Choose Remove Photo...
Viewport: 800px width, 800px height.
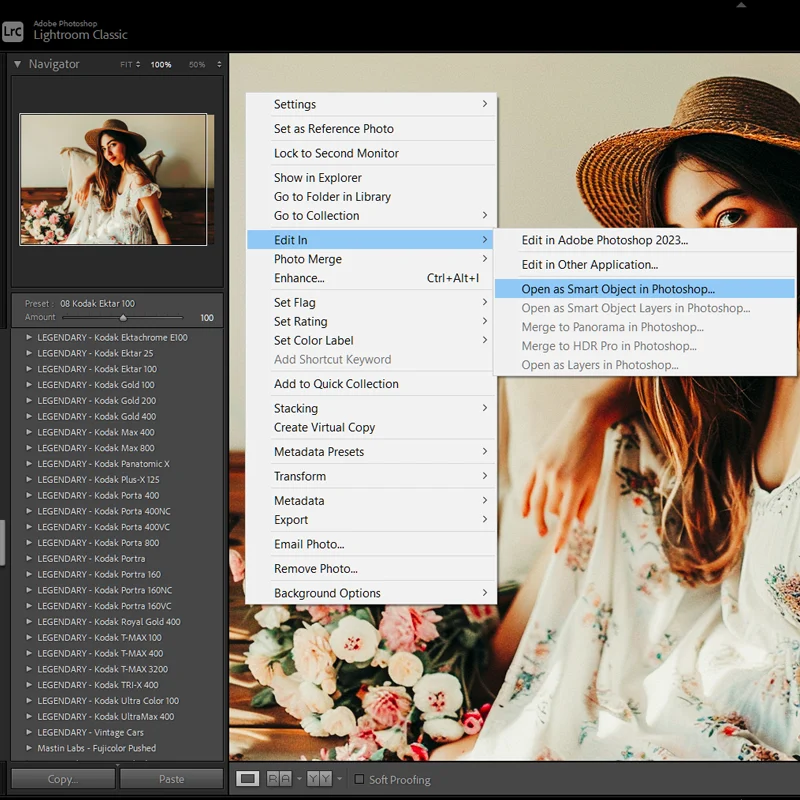pyautogui.click(x=371, y=569)
